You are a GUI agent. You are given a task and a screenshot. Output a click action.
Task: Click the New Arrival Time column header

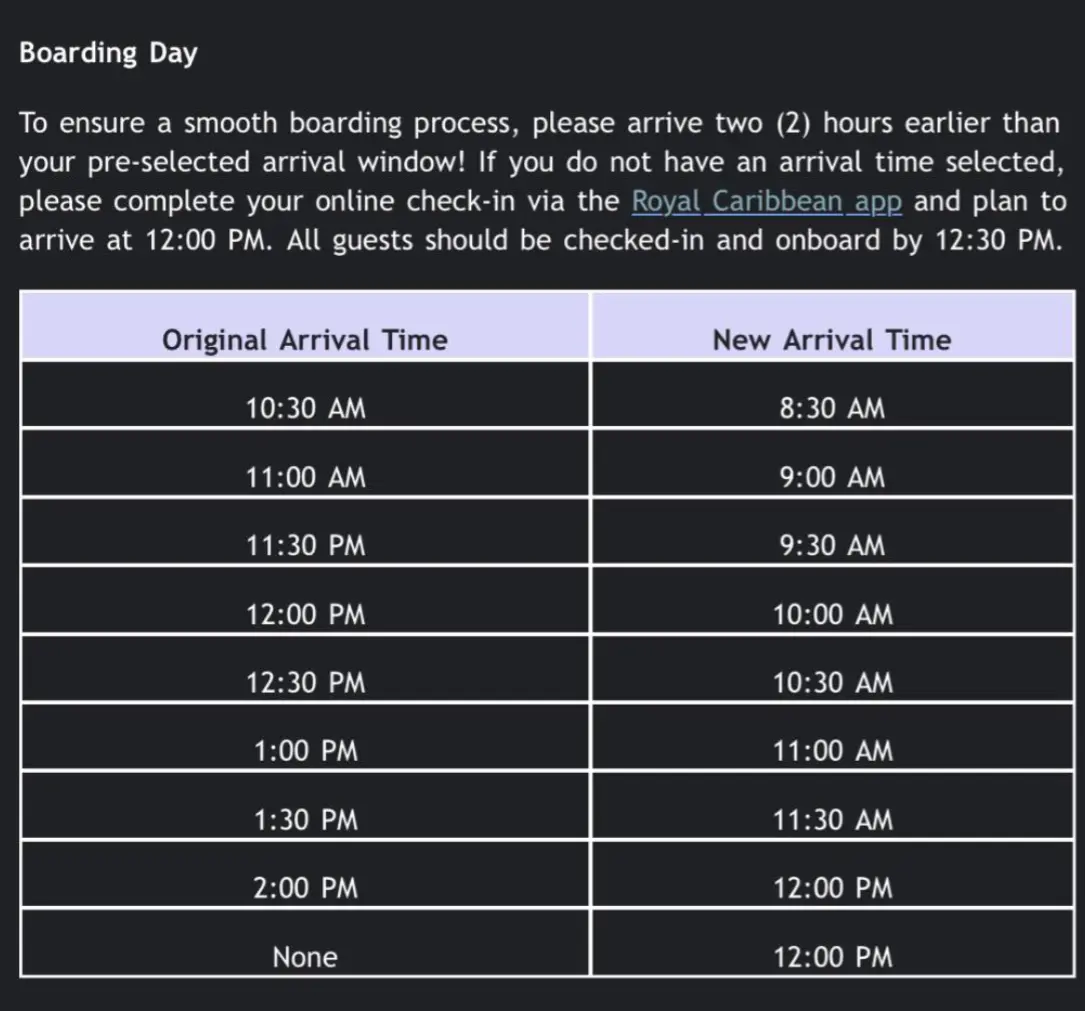pos(831,340)
